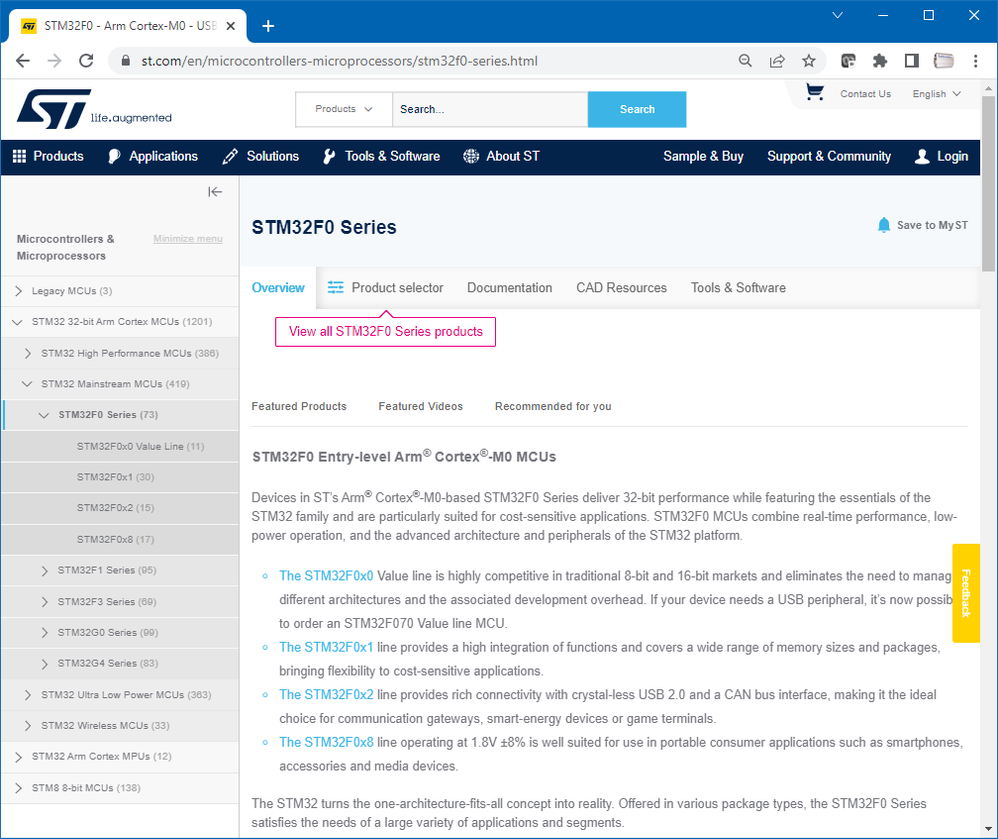
Task: Open the Chrome three-dot menu
Action: click(x=975, y=61)
